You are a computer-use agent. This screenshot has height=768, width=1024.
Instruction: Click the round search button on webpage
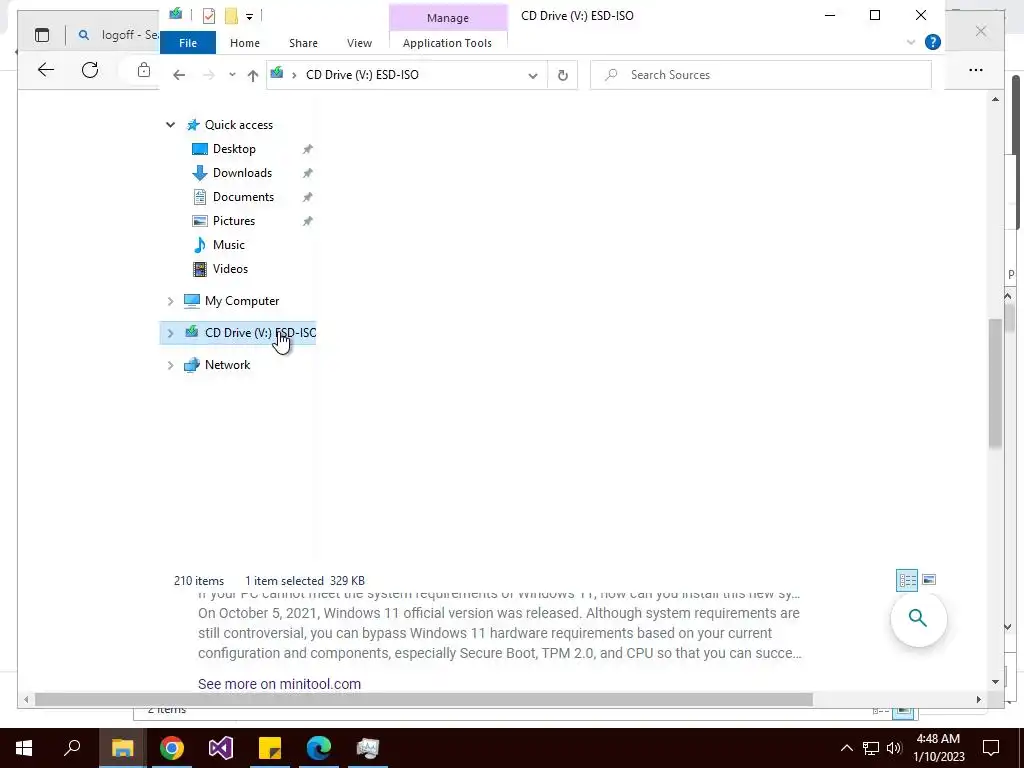pyautogui.click(x=918, y=618)
